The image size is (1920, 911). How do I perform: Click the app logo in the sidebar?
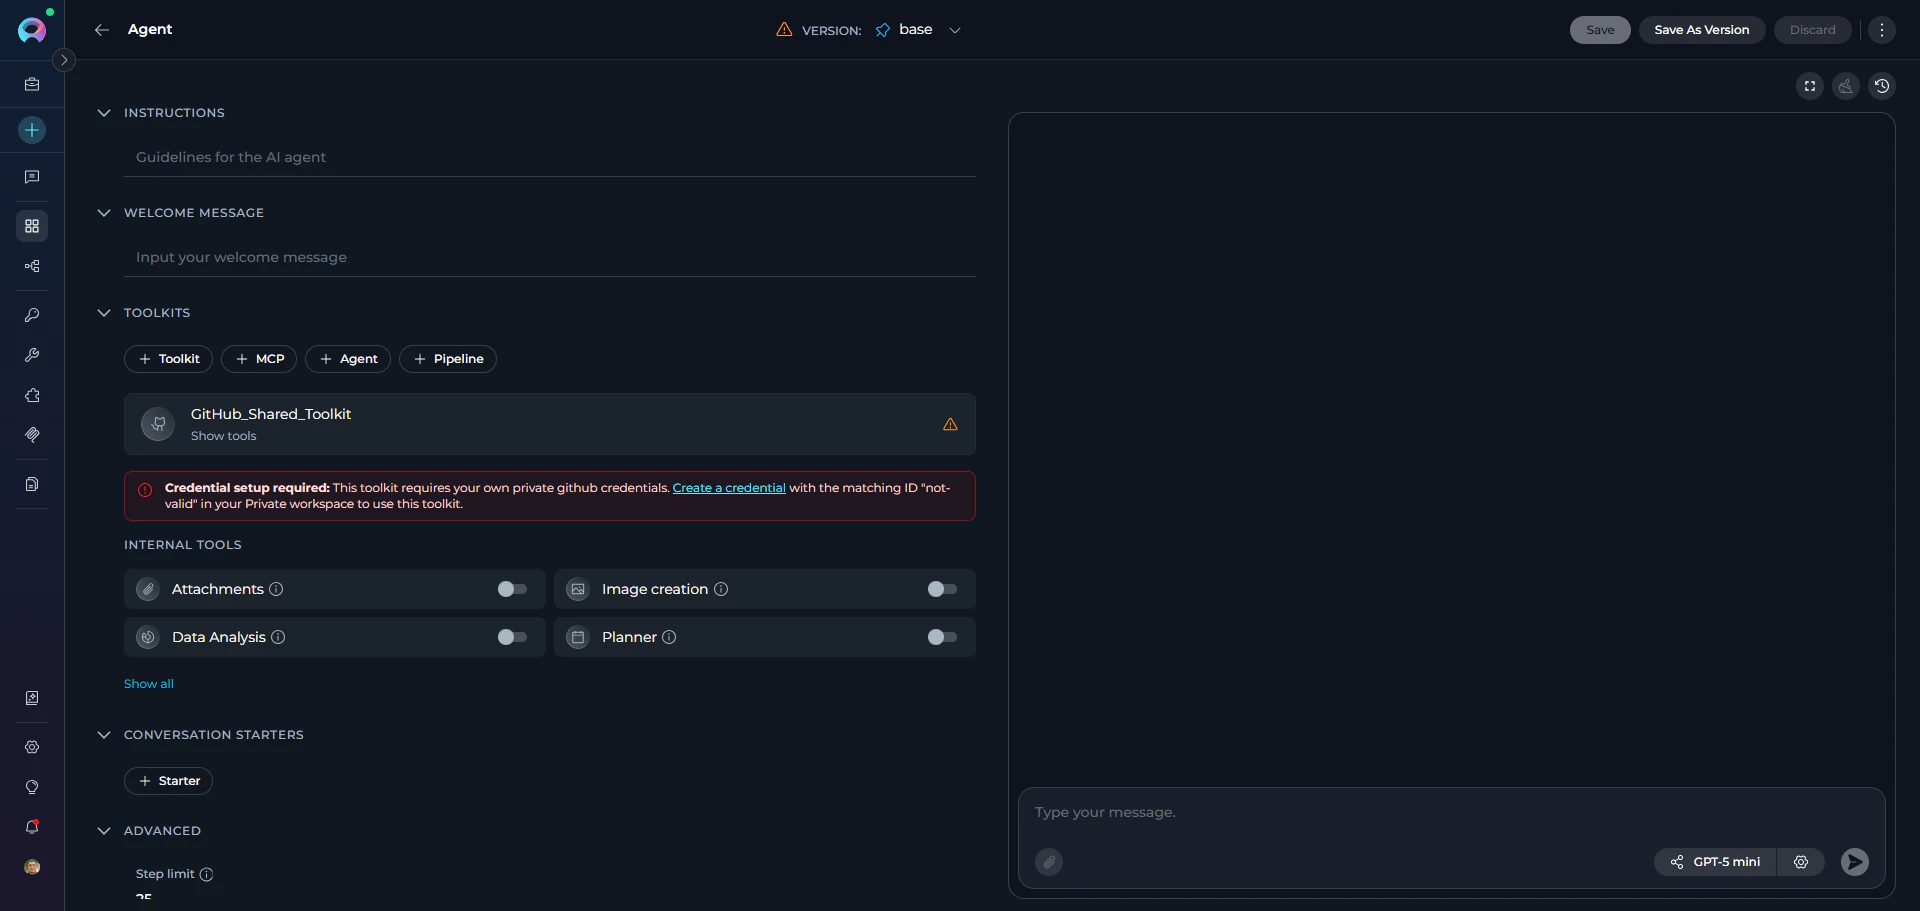pyautogui.click(x=32, y=30)
